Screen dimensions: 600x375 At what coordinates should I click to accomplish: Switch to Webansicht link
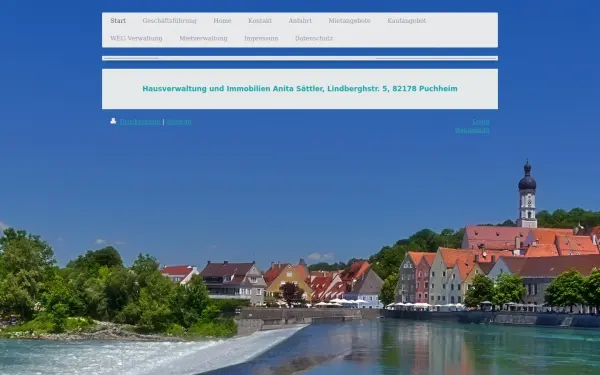pyautogui.click(x=472, y=130)
